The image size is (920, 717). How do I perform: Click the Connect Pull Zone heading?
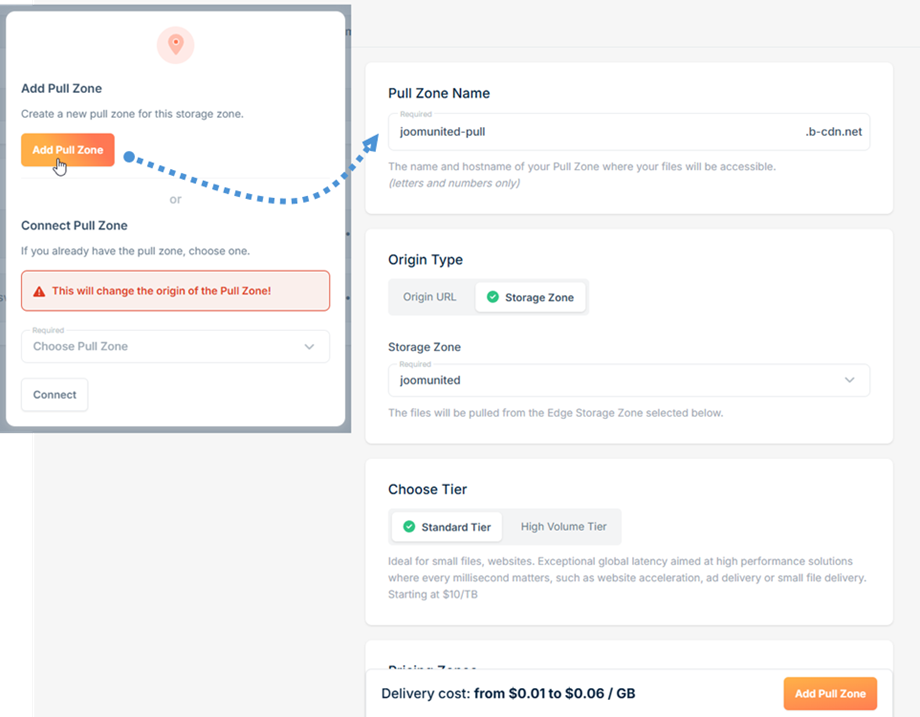coord(74,225)
